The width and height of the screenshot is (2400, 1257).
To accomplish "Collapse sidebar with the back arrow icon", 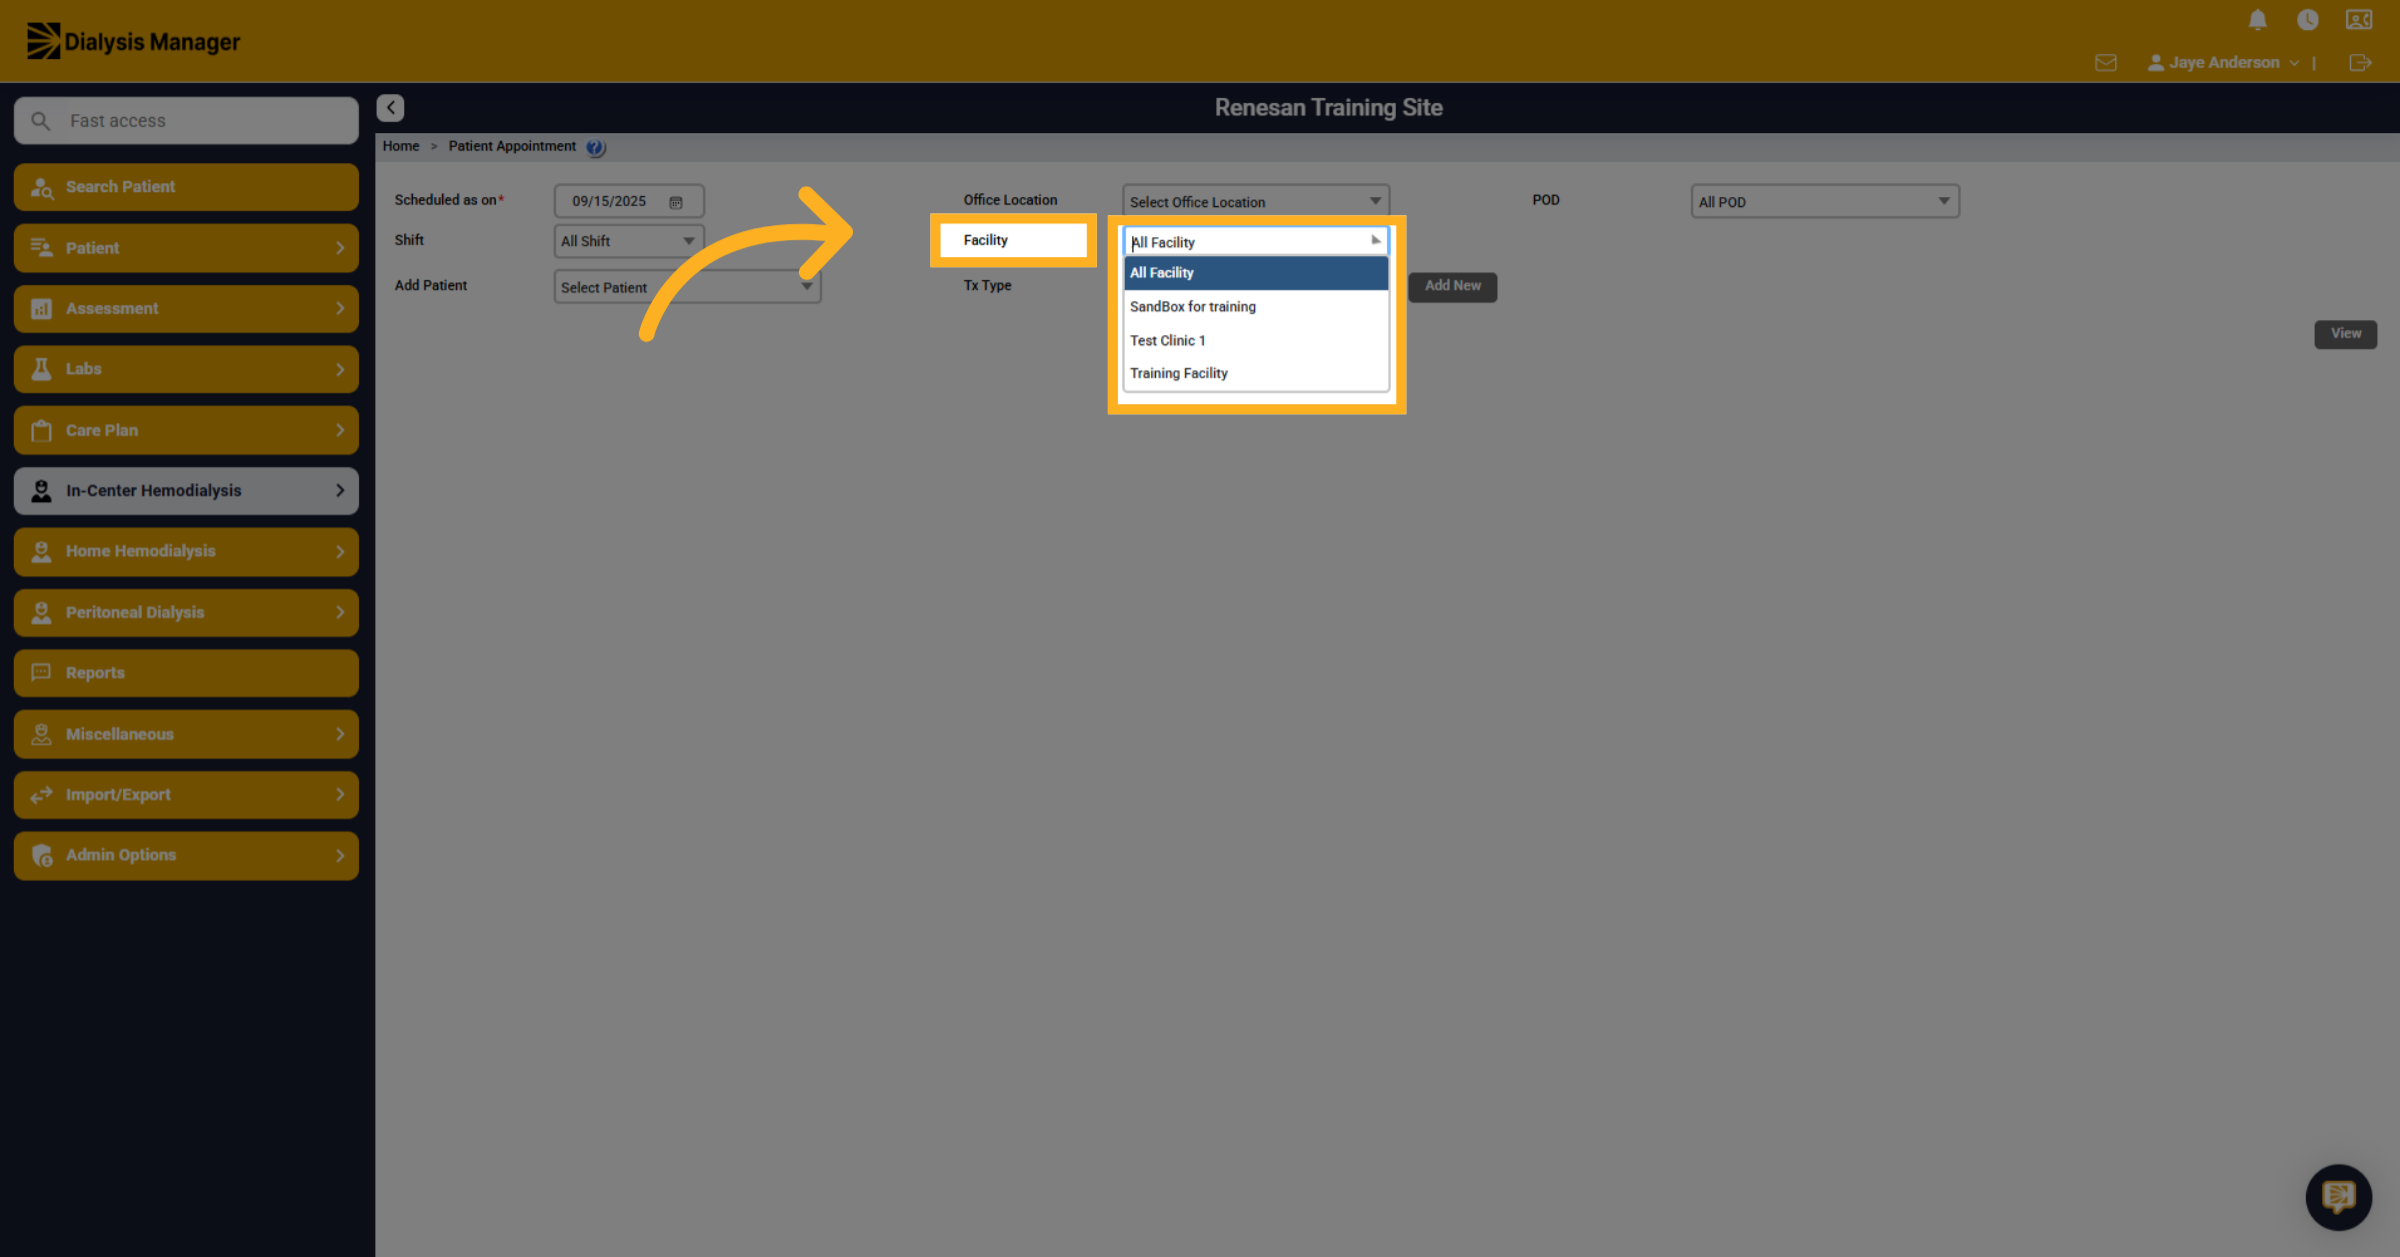I will (x=390, y=107).
